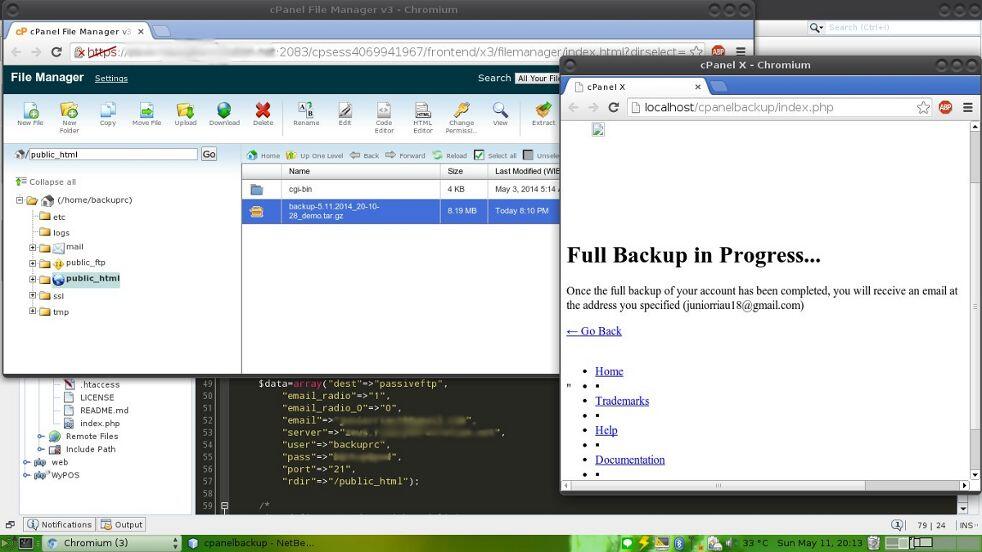Image resolution: width=982 pixels, height=552 pixels.
Task: Select the backup-5.11.2014 tar.gz file
Action: tap(401, 211)
